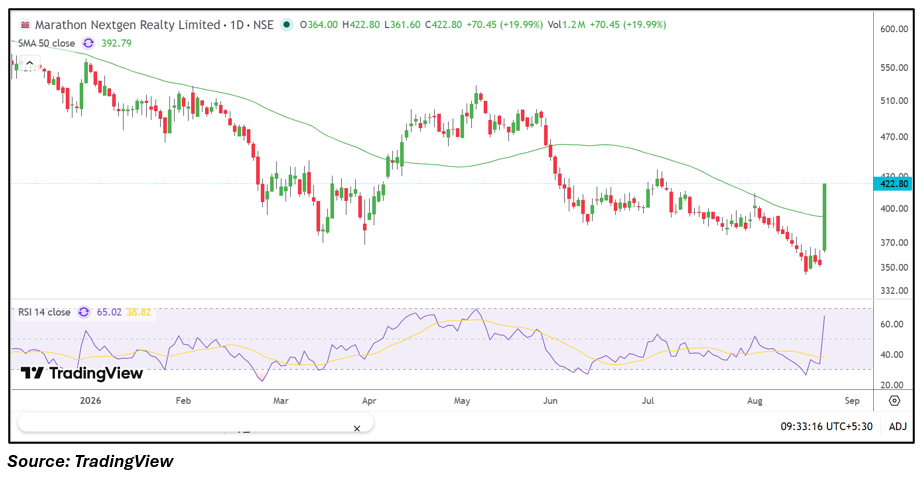Click the 2026 time axis label

(x=90, y=400)
